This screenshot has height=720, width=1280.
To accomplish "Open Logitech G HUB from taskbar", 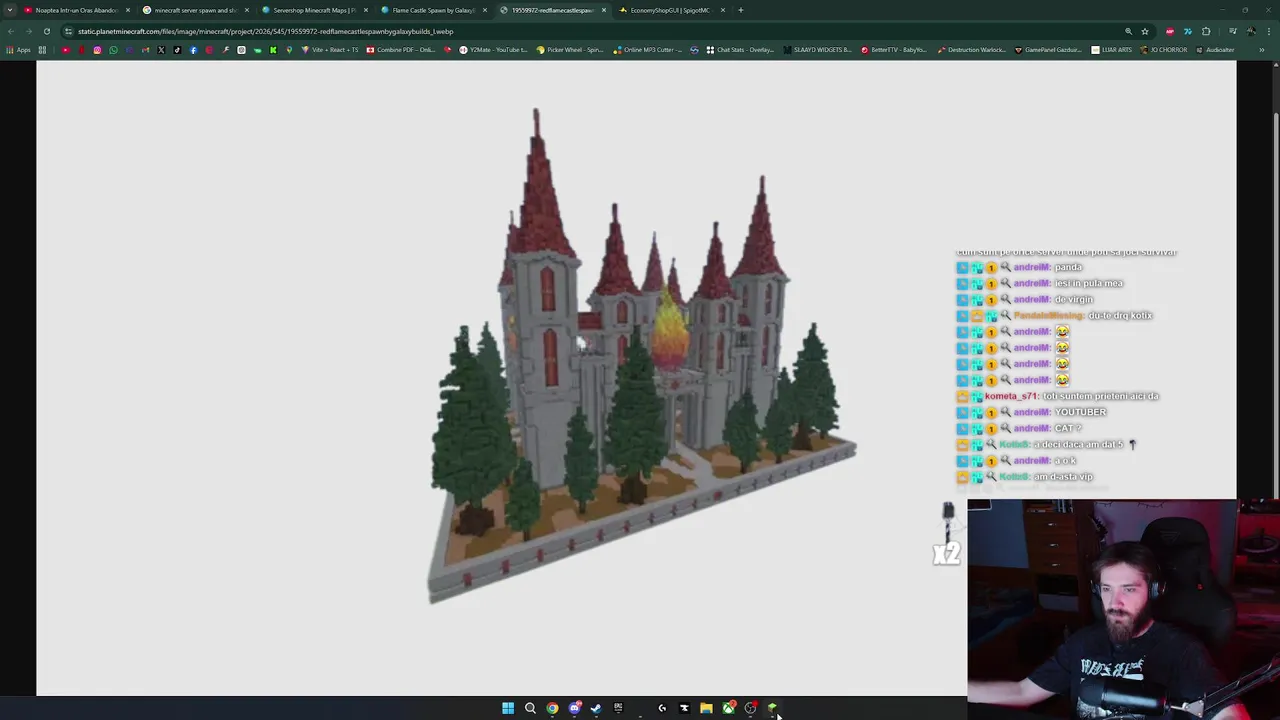I will click(x=662, y=708).
